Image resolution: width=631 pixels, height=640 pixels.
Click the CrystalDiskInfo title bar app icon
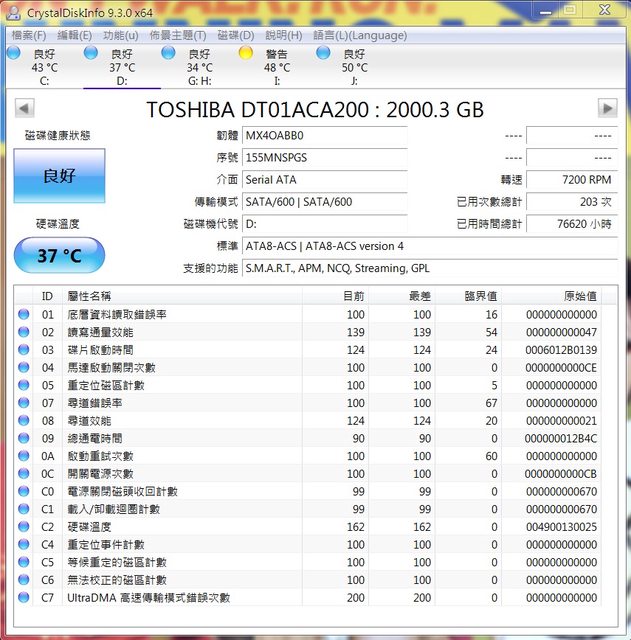click(13, 12)
